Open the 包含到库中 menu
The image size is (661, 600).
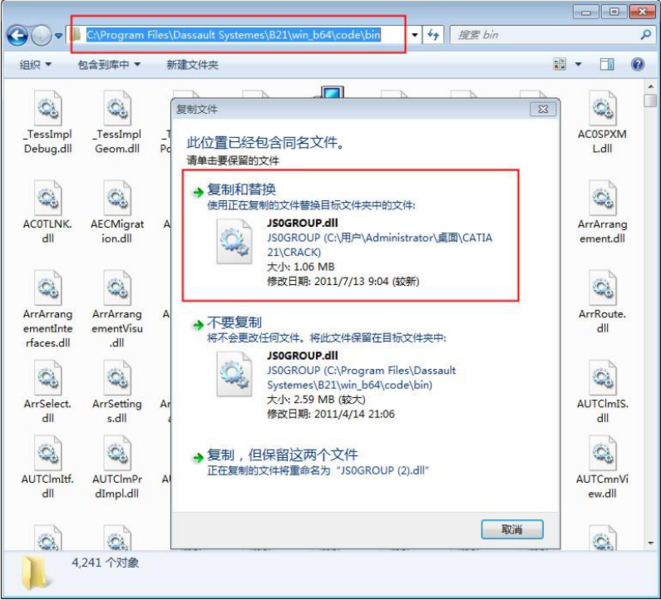pos(109,65)
